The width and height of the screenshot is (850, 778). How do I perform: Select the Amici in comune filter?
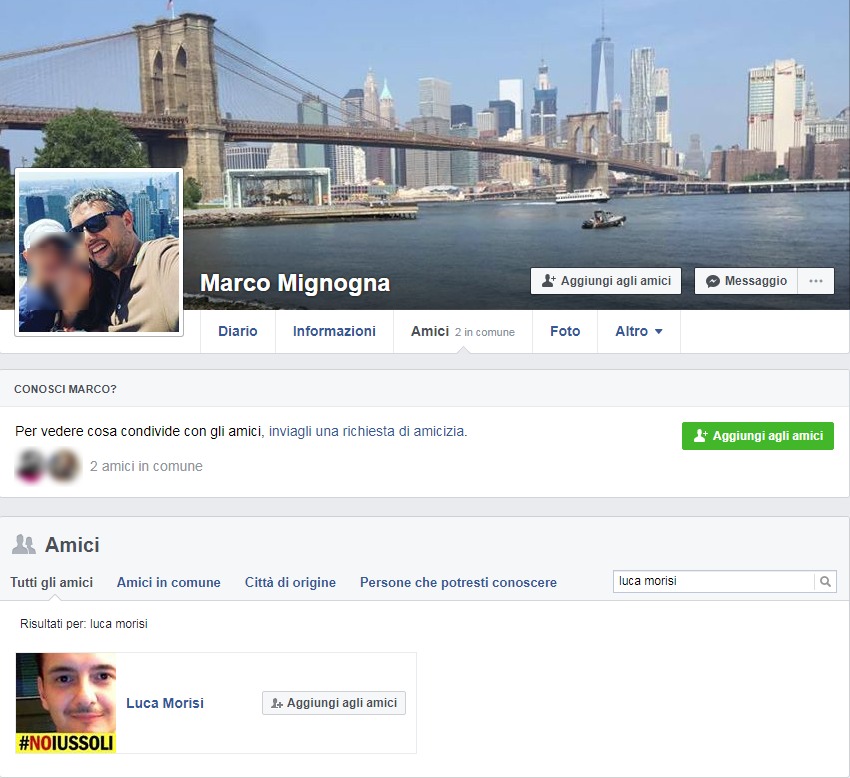169,582
